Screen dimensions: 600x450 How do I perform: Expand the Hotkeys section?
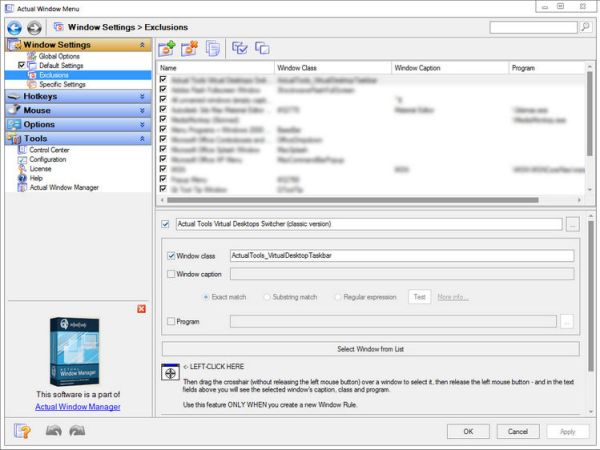coord(142,96)
